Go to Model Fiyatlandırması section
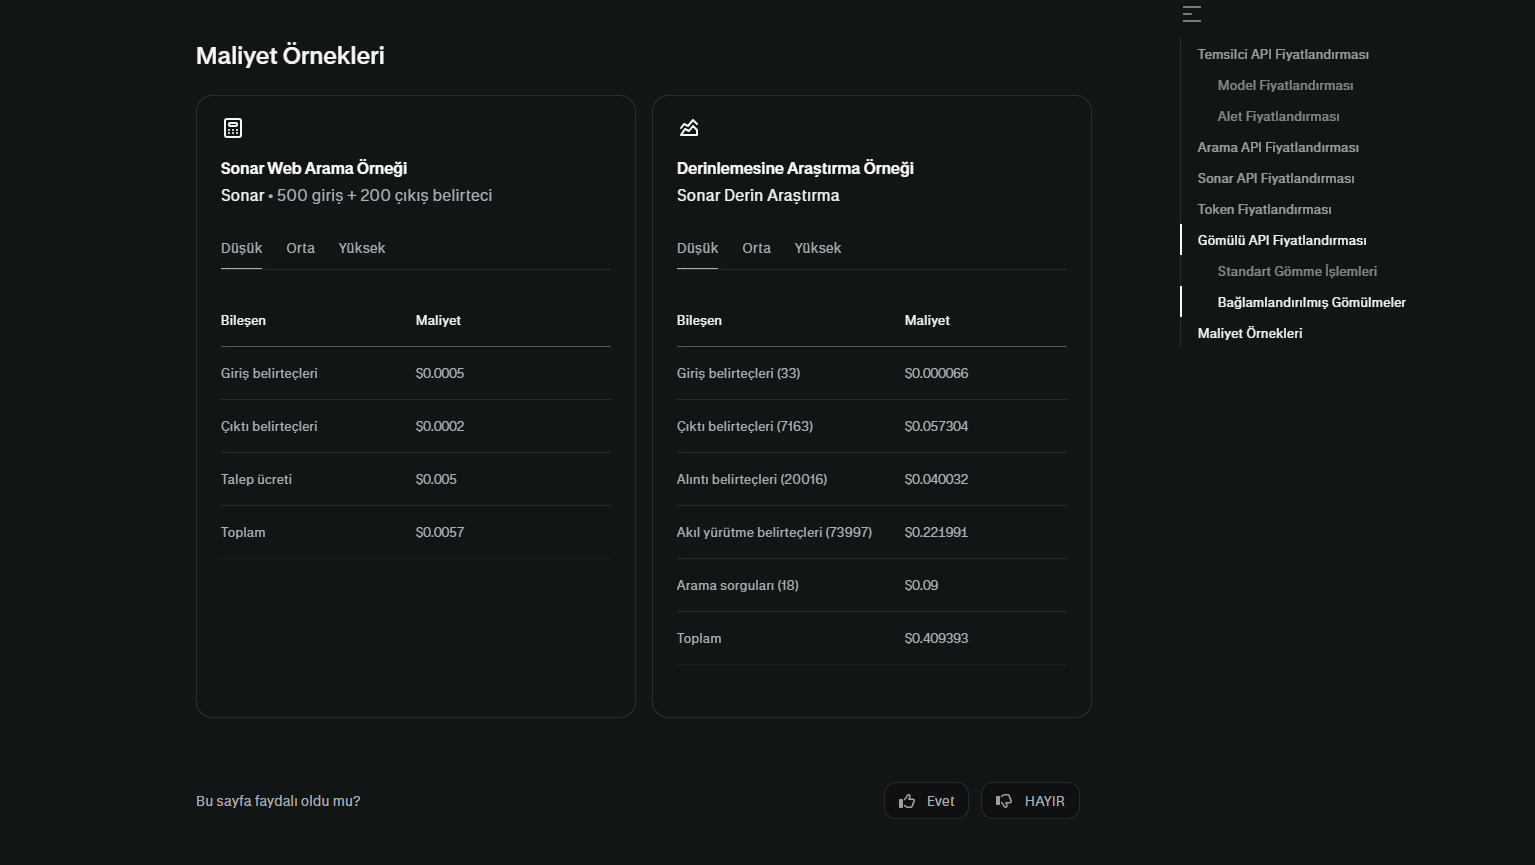This screenshot has width=1535, height=865. [1285, 85]
